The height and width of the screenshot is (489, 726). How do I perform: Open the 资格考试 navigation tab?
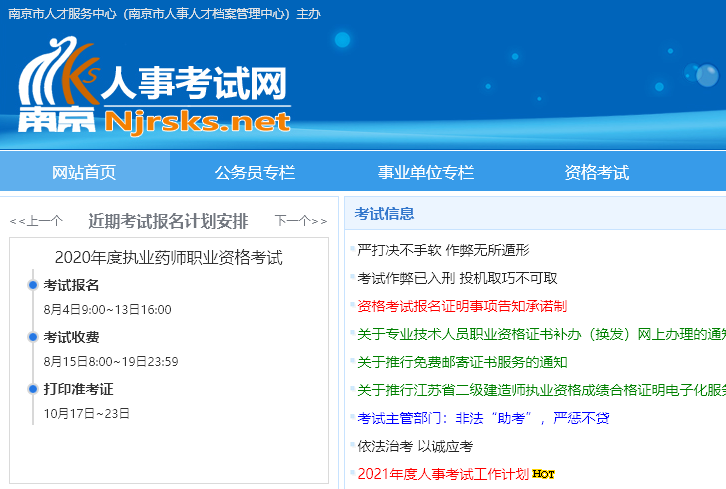click(596, 172)
